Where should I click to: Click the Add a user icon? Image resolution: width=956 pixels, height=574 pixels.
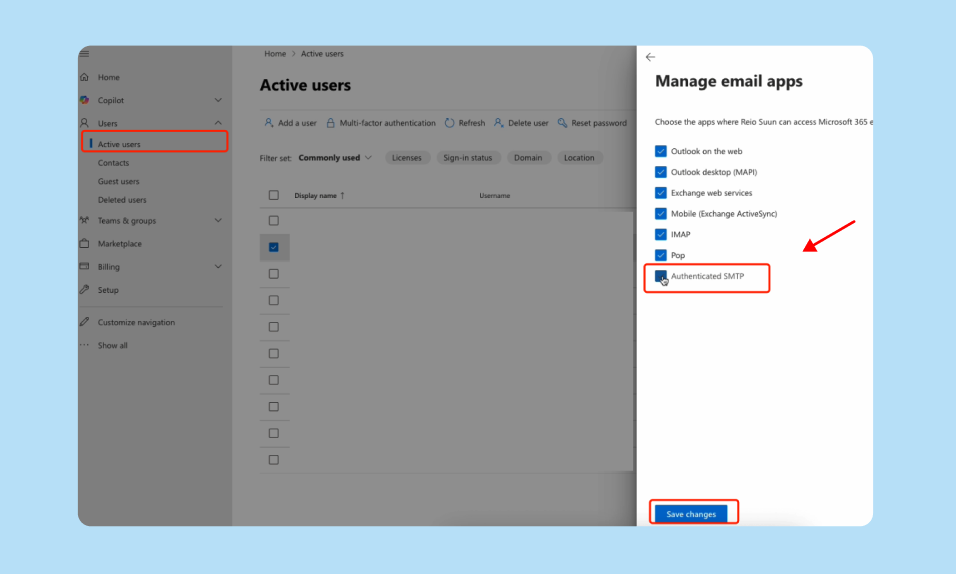[x=269, y=123]
